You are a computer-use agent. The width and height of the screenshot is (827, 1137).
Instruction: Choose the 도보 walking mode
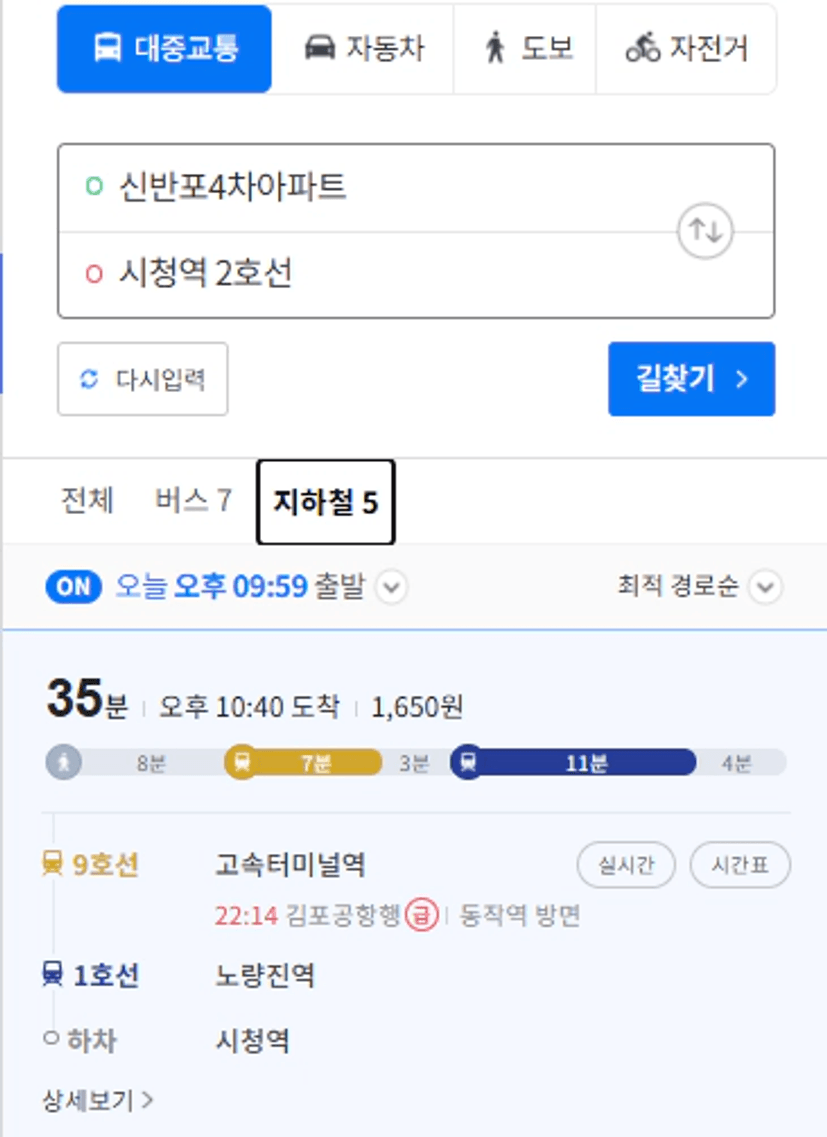click(525, 49)
